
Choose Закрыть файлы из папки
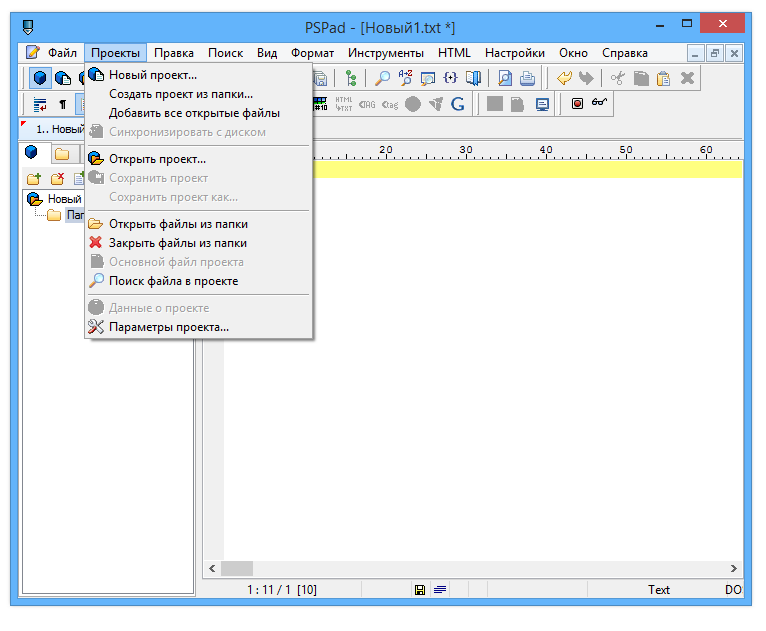(199, 243)
